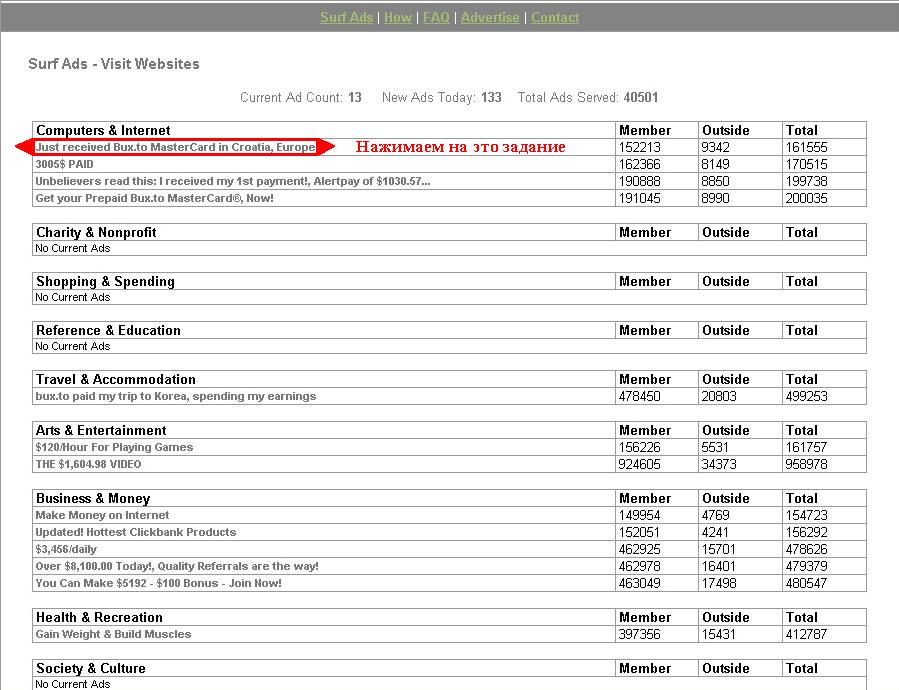Click member count 149954 for Make Money
899x690 pixels.
pos(640,516)
